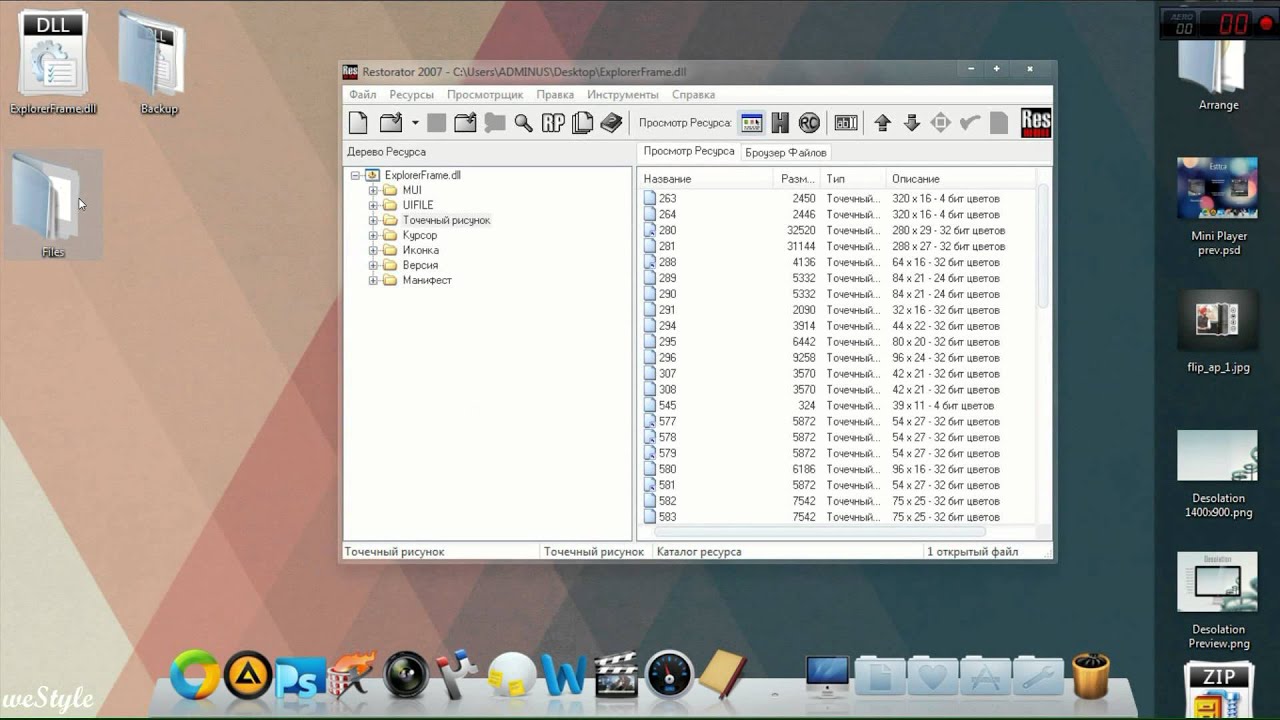Click the Open file toolbar icon
The width and height of the screenshot is (1280, 720).
click(390, 123)
